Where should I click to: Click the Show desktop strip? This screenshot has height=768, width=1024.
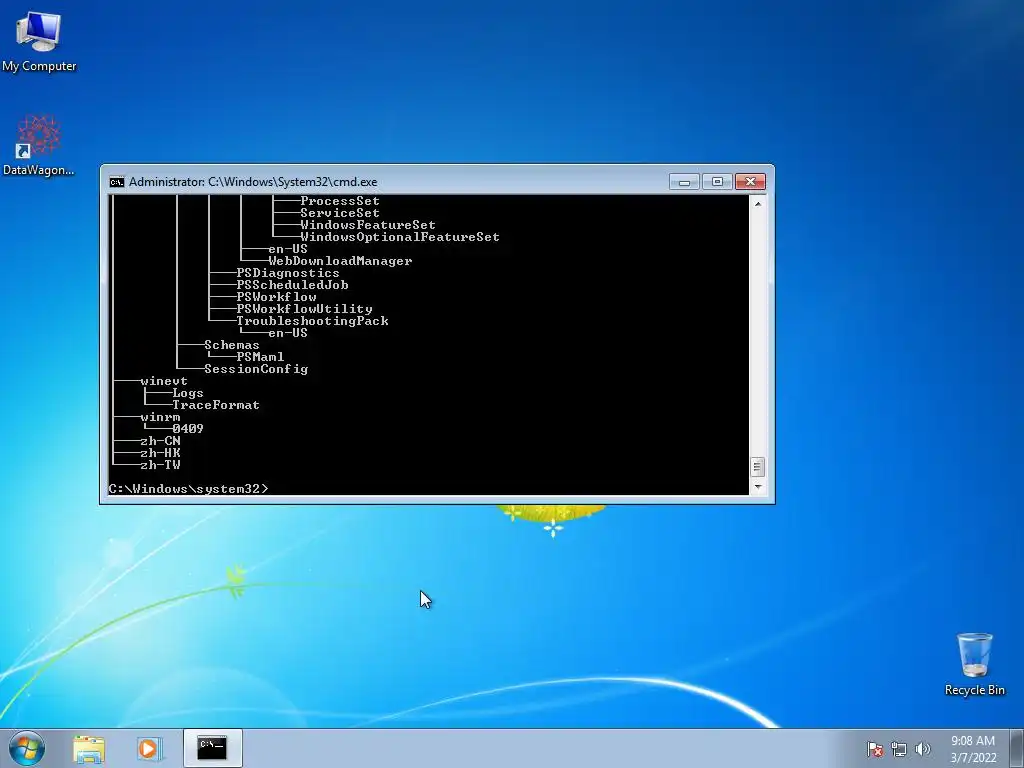(1016, 748)
